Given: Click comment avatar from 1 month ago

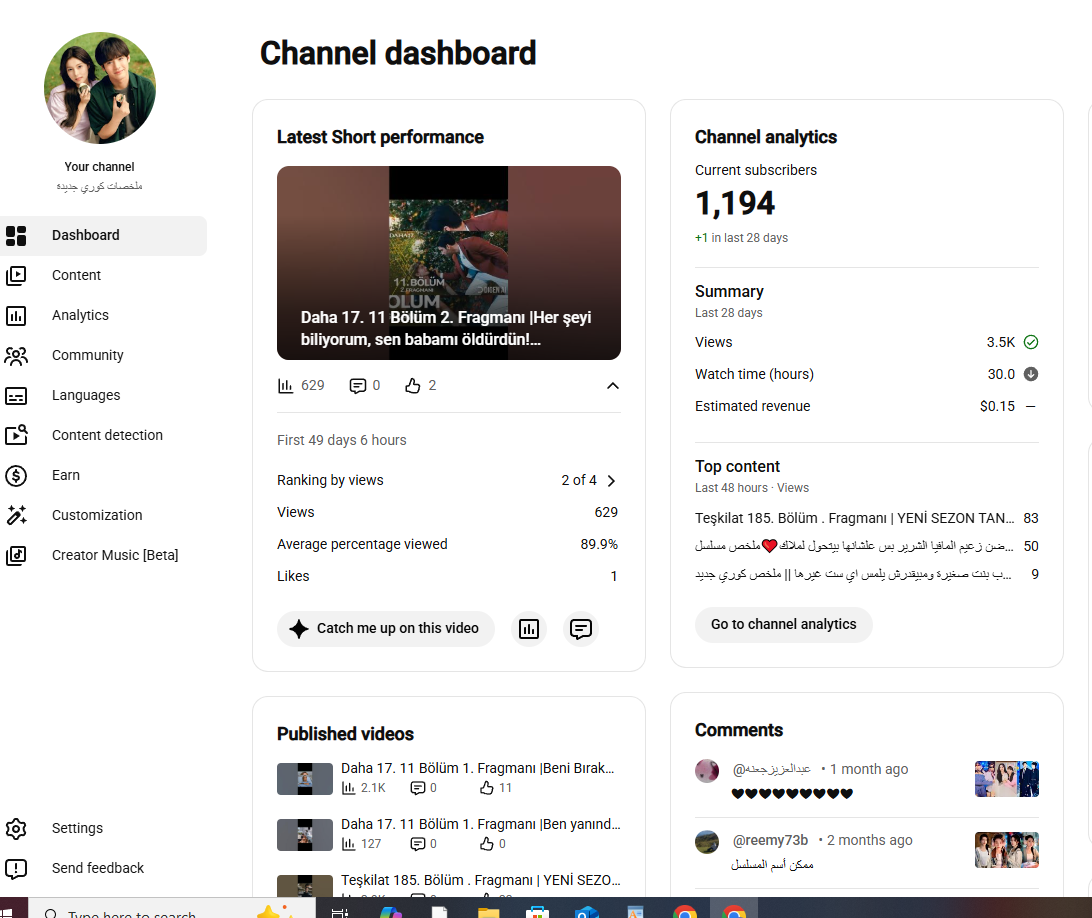Looking at the screenshot, I should [x=707, y=771].
